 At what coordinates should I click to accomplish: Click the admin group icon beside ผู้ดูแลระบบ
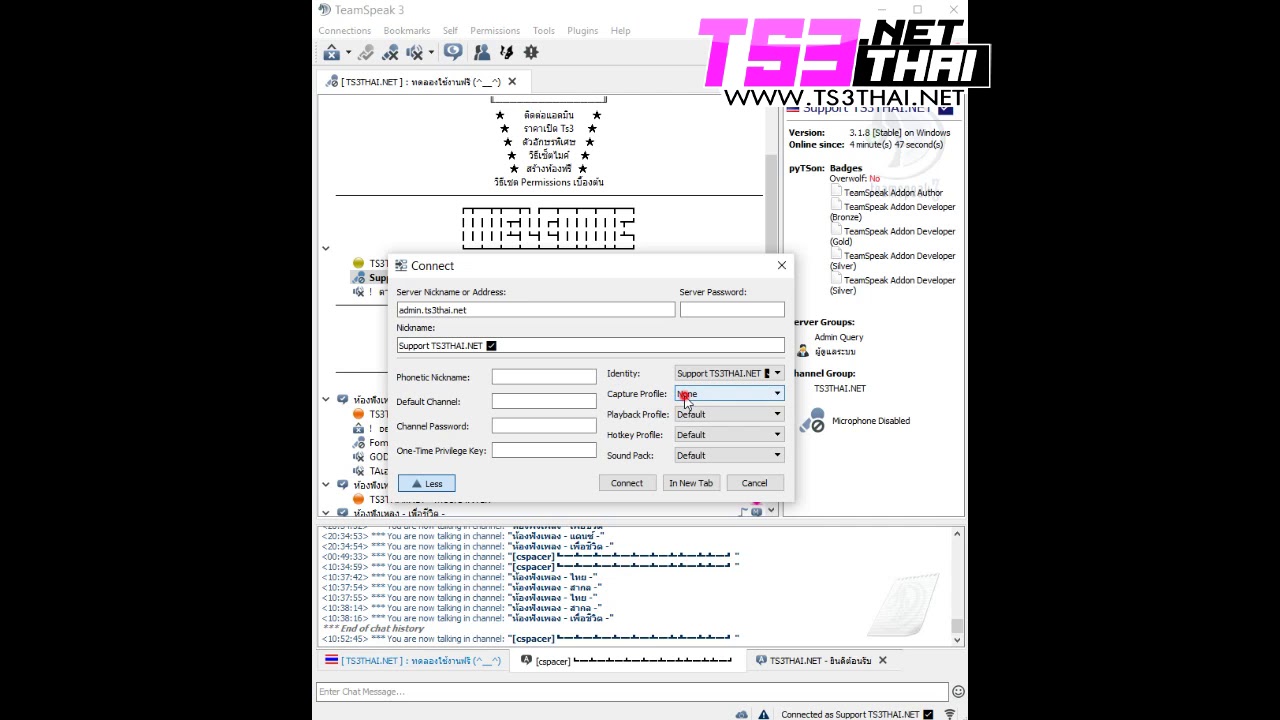point(802,351)
